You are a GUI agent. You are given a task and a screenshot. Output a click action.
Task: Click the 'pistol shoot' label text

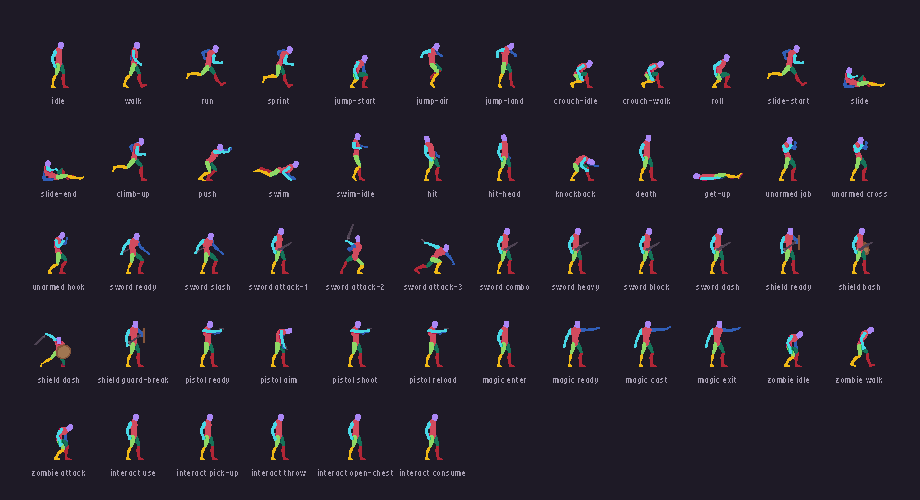point(355,380)
